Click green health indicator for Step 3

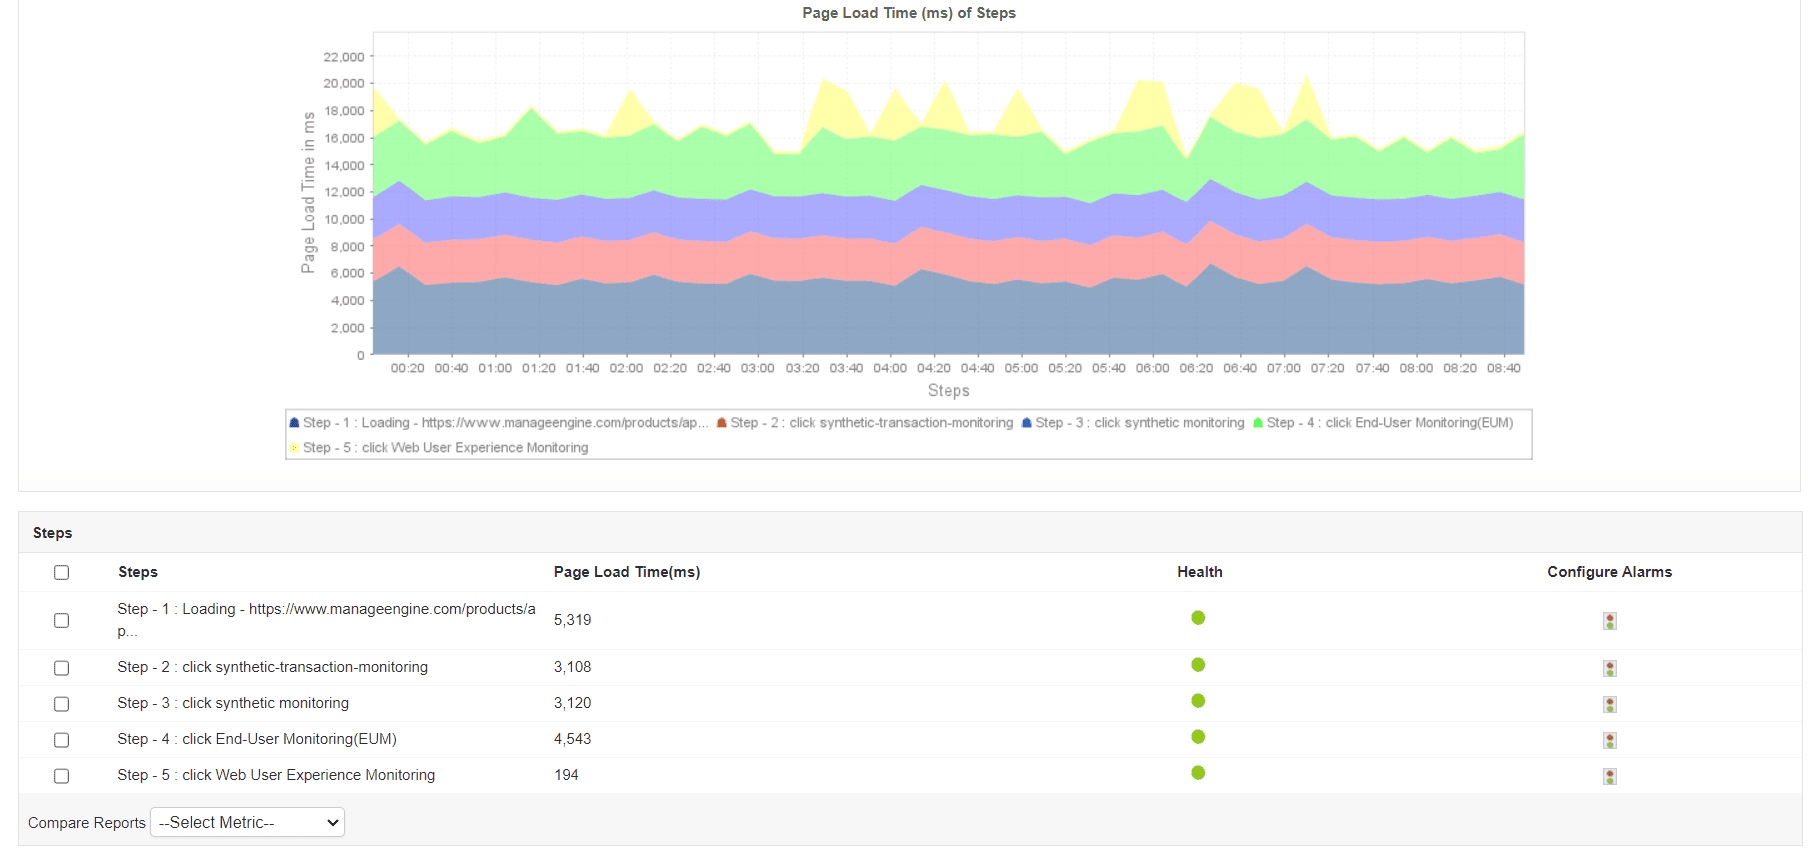(1198, 701)
